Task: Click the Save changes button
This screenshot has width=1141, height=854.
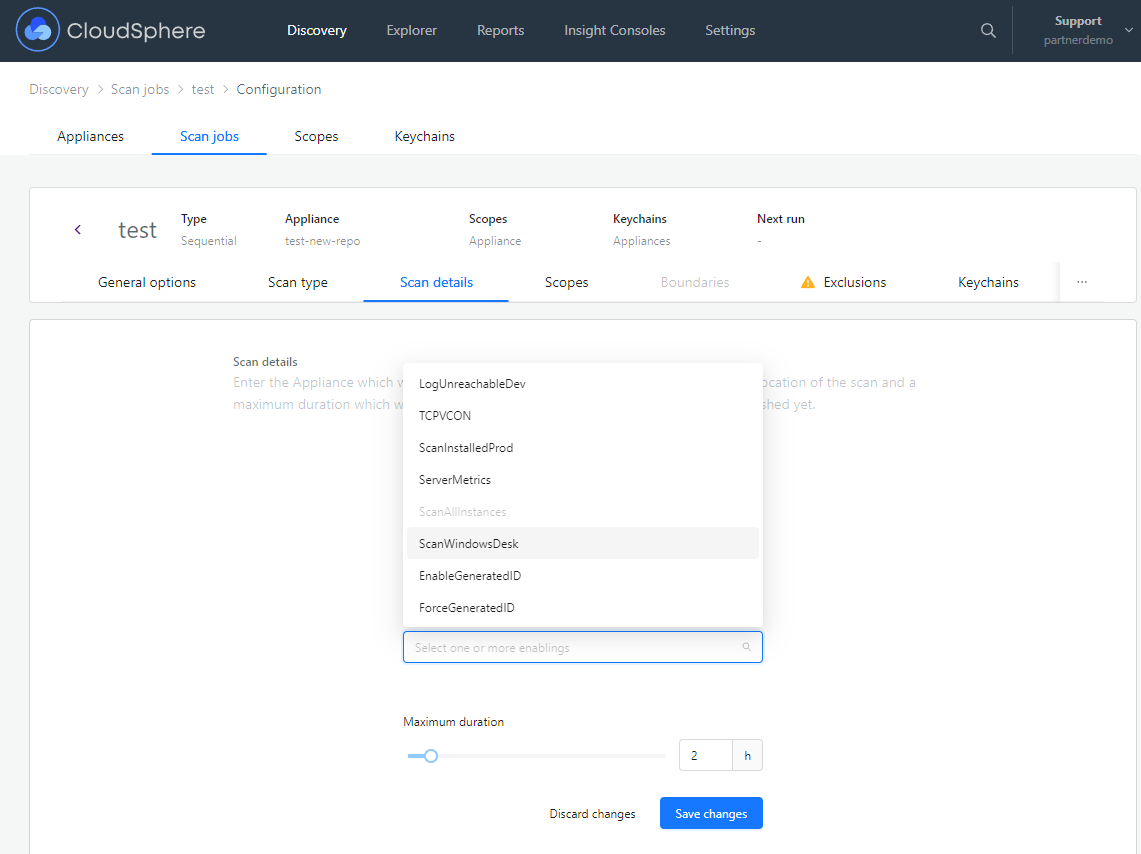Action: (711, 813)
